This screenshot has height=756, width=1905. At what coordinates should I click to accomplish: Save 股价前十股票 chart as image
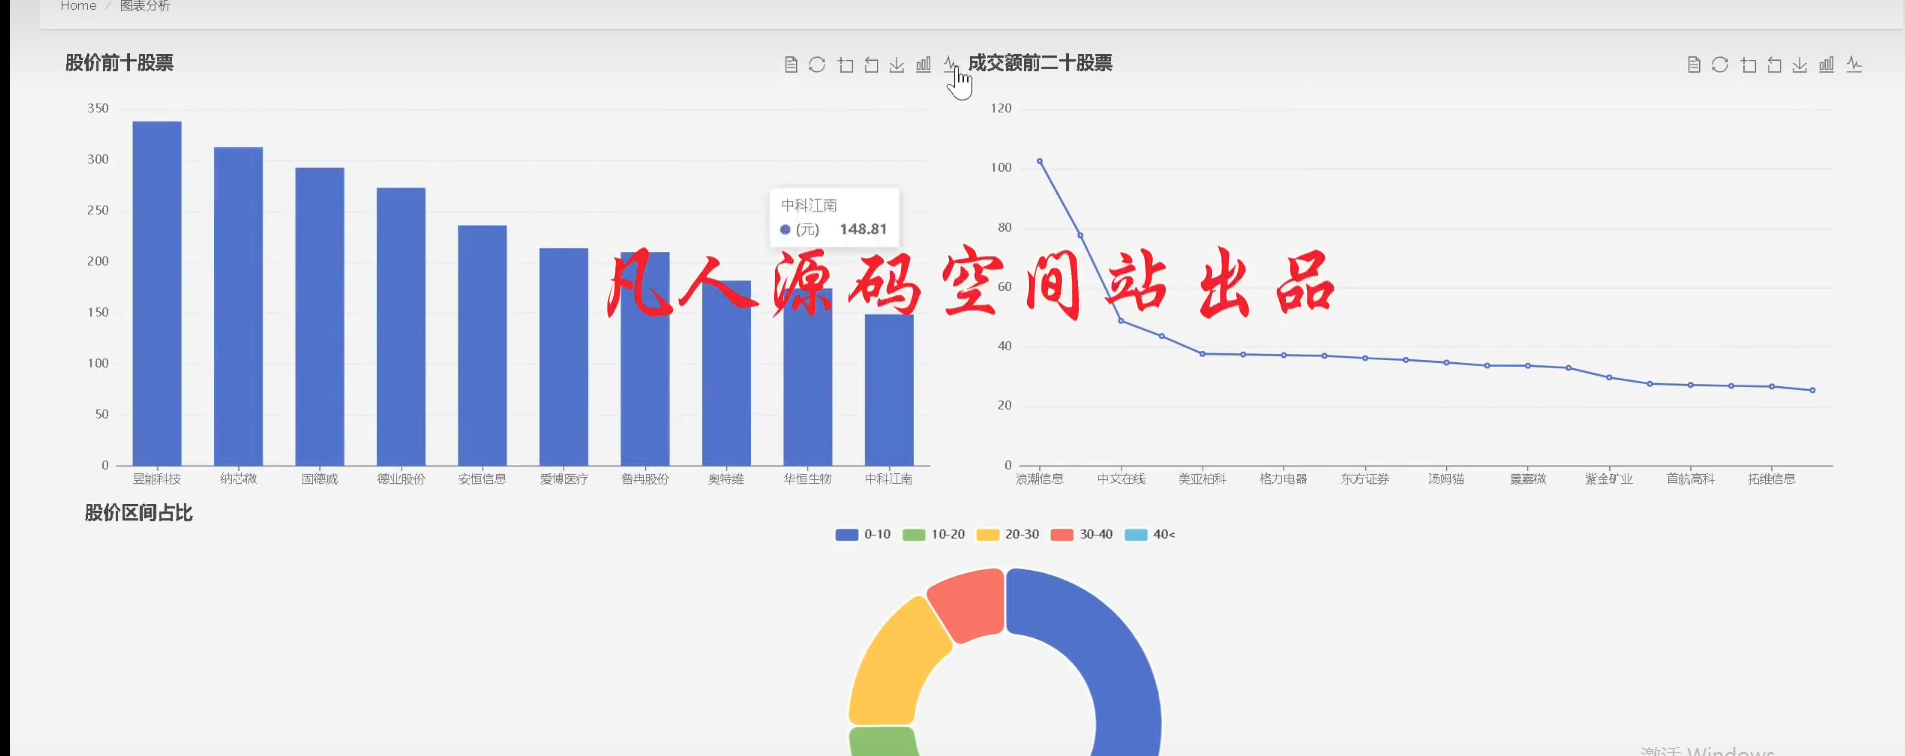pyautogui.click(x=897, y=65)
